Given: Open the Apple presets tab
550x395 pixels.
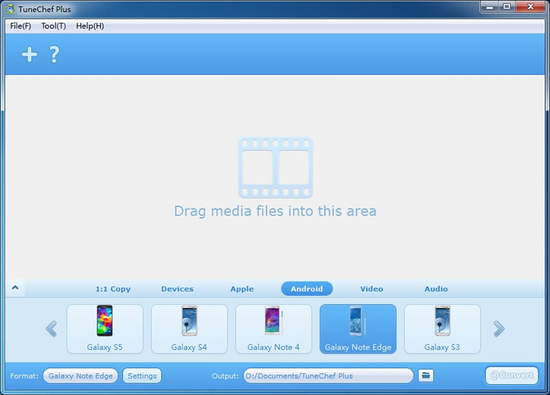Looking at the screenshot, I should click(x=242, y=289).
